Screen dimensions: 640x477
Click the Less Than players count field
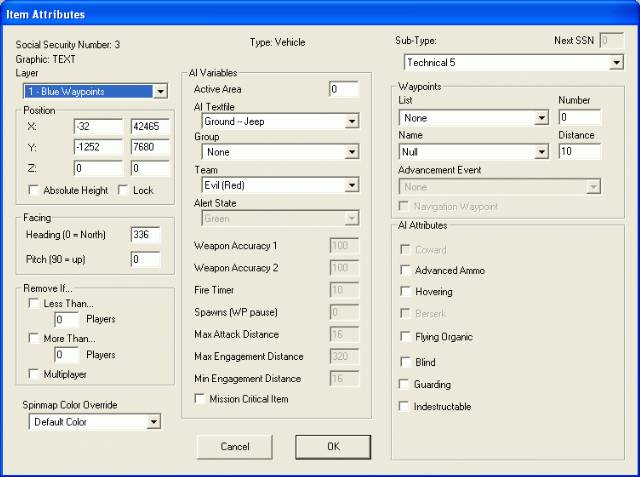tap(67, 319)
